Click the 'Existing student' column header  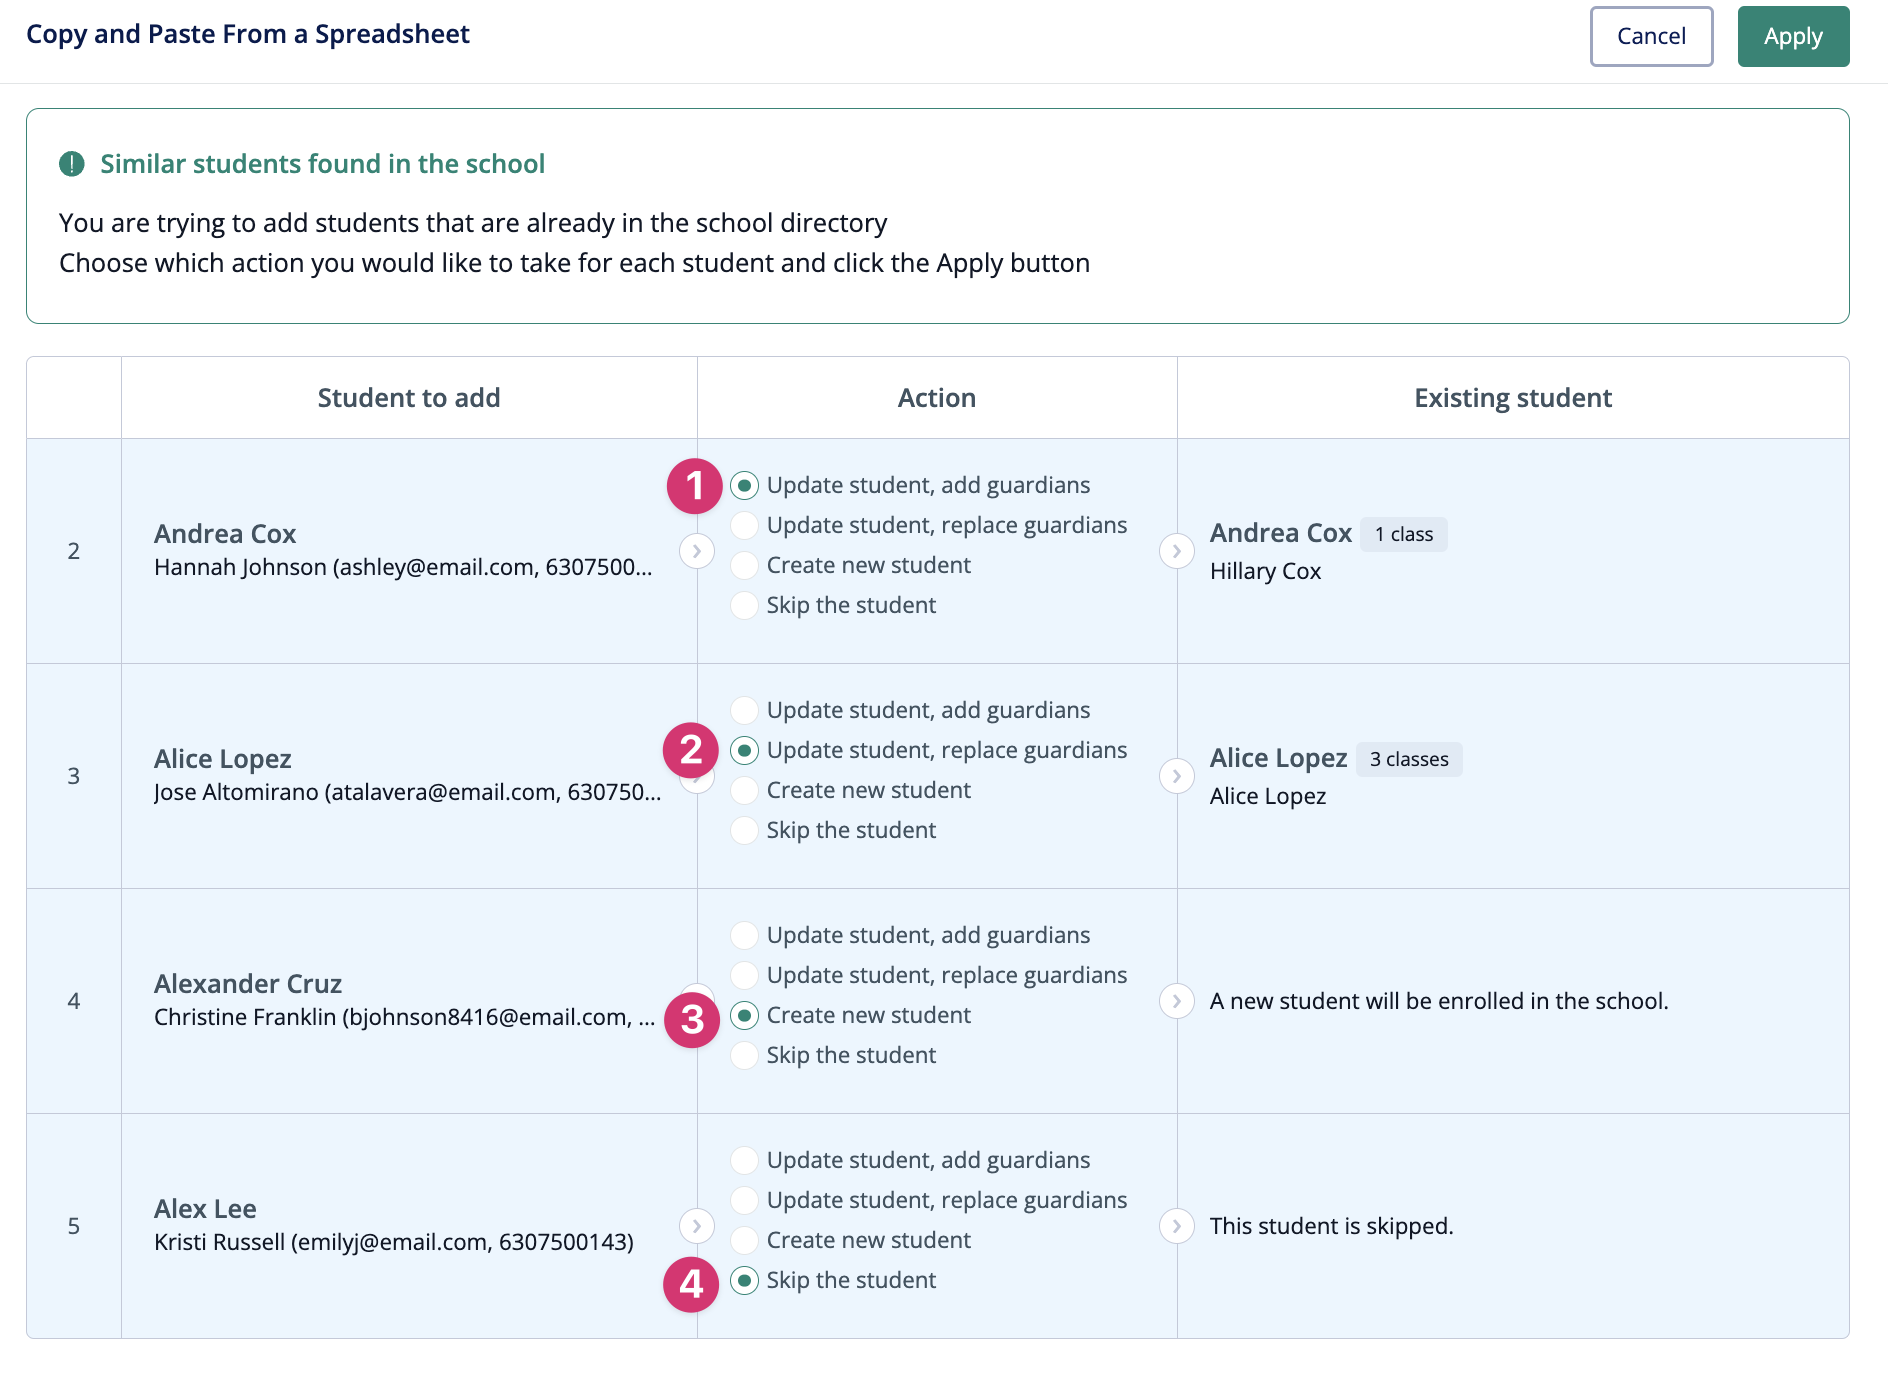coord(1512,397)
